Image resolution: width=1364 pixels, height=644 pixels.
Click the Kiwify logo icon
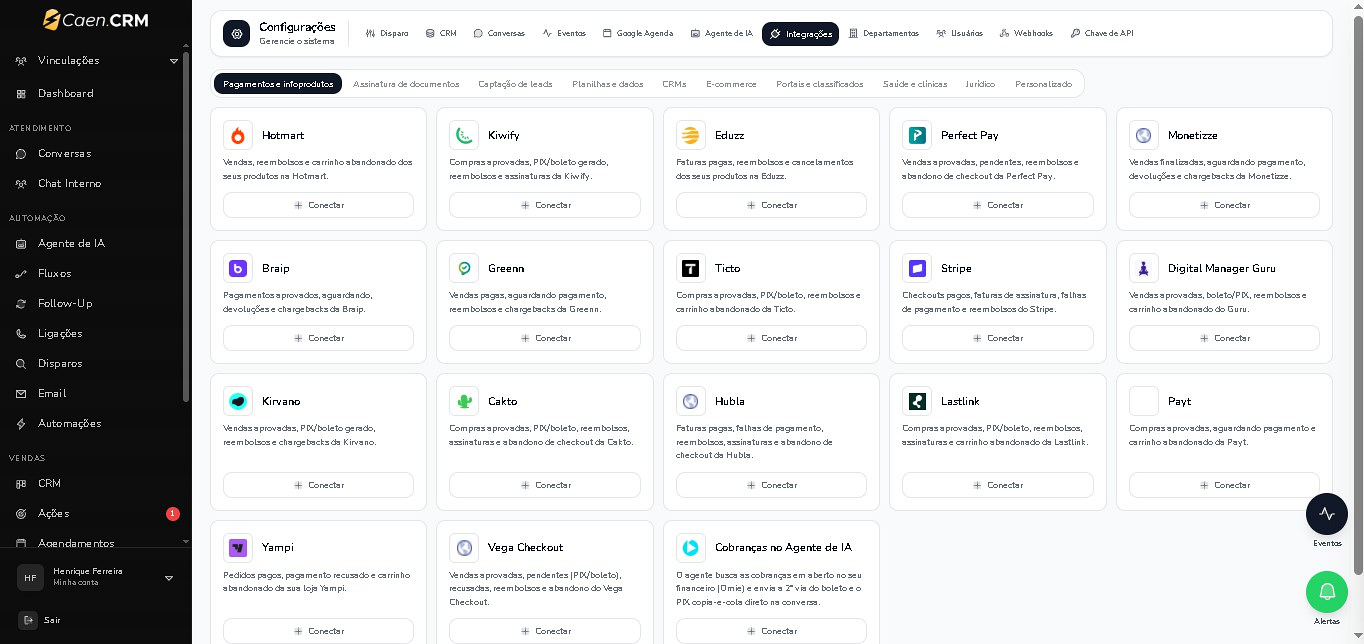pyautogui.click(x=464, y=135)
